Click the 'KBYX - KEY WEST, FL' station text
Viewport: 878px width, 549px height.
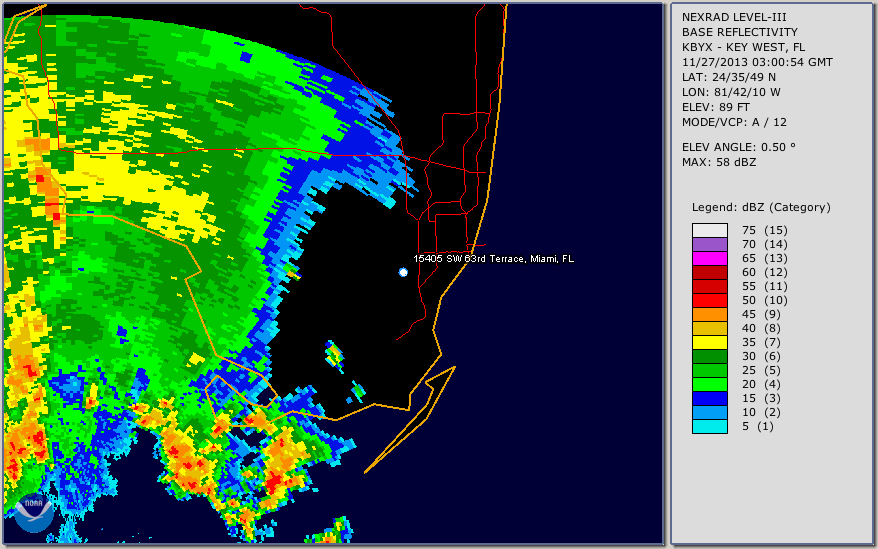(744, 47)
